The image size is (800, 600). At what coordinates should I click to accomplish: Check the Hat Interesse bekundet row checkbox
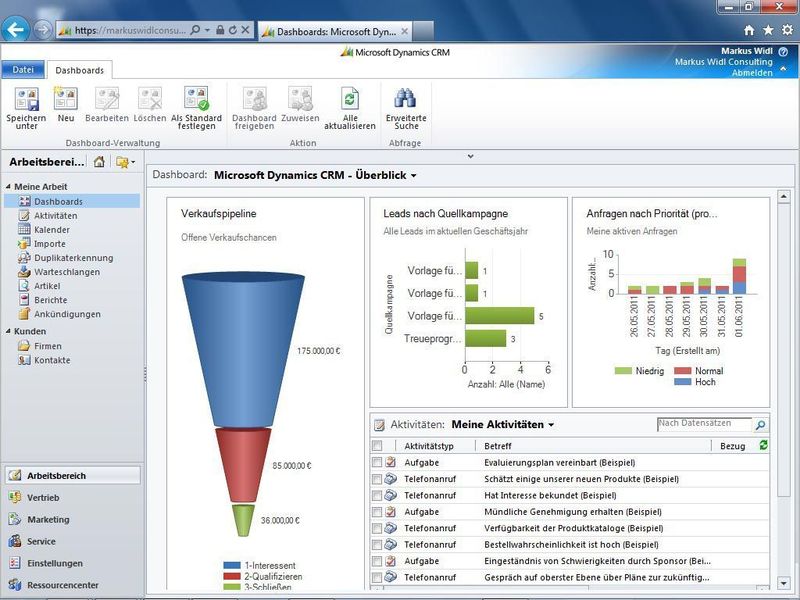(377, 495)
